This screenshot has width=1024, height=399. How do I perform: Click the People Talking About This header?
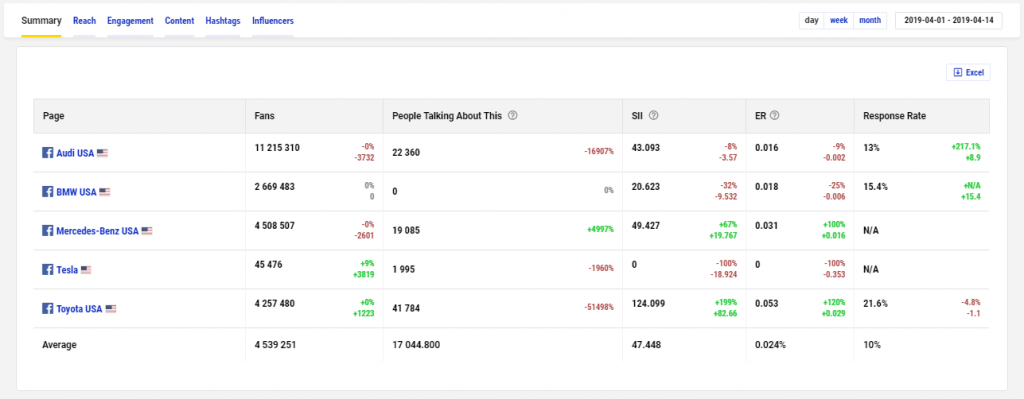click(x=447, y=116)
